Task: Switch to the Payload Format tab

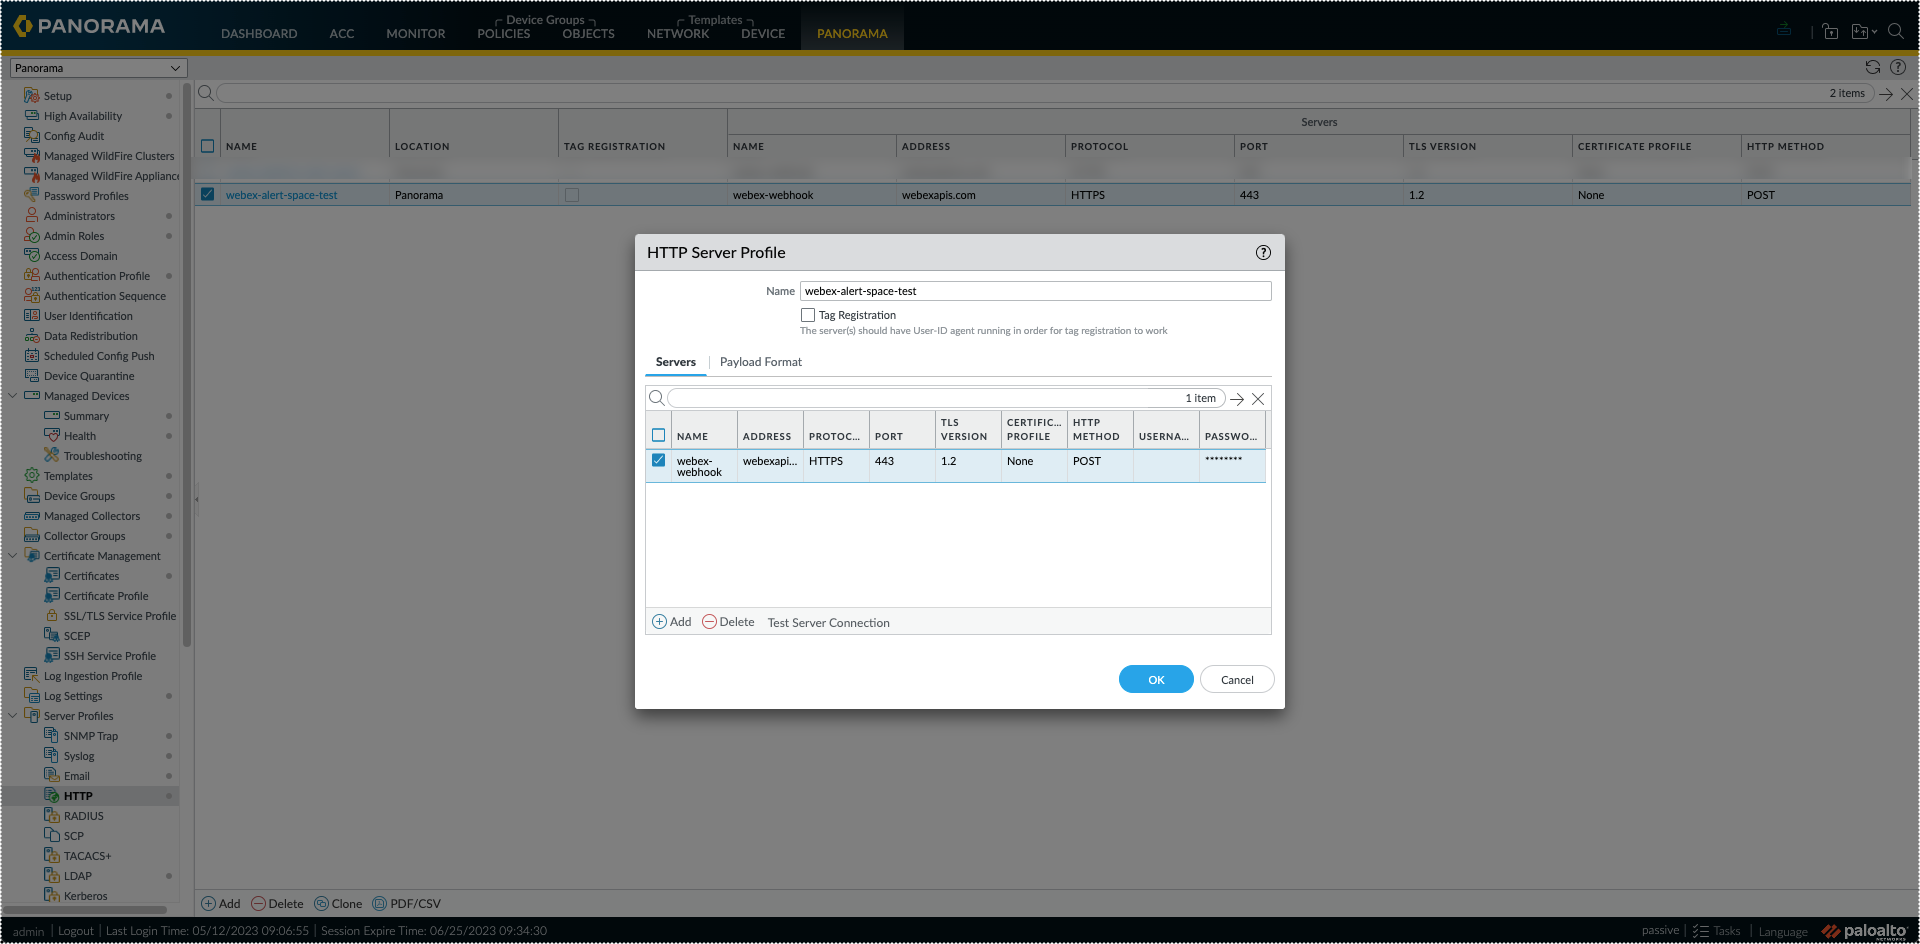Action: [761, 362]
